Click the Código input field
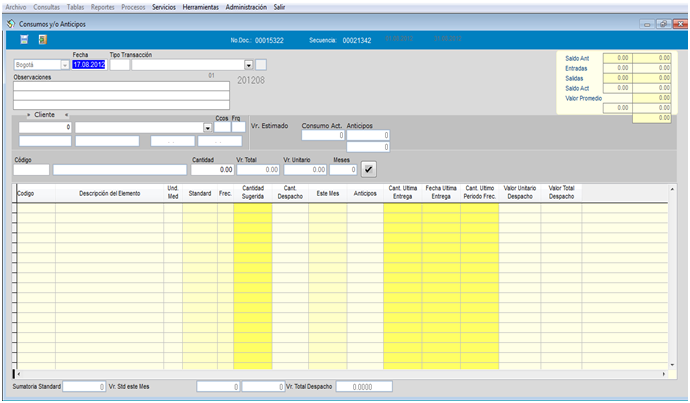Viewport: 690px width, 403px height. point(31,170)
